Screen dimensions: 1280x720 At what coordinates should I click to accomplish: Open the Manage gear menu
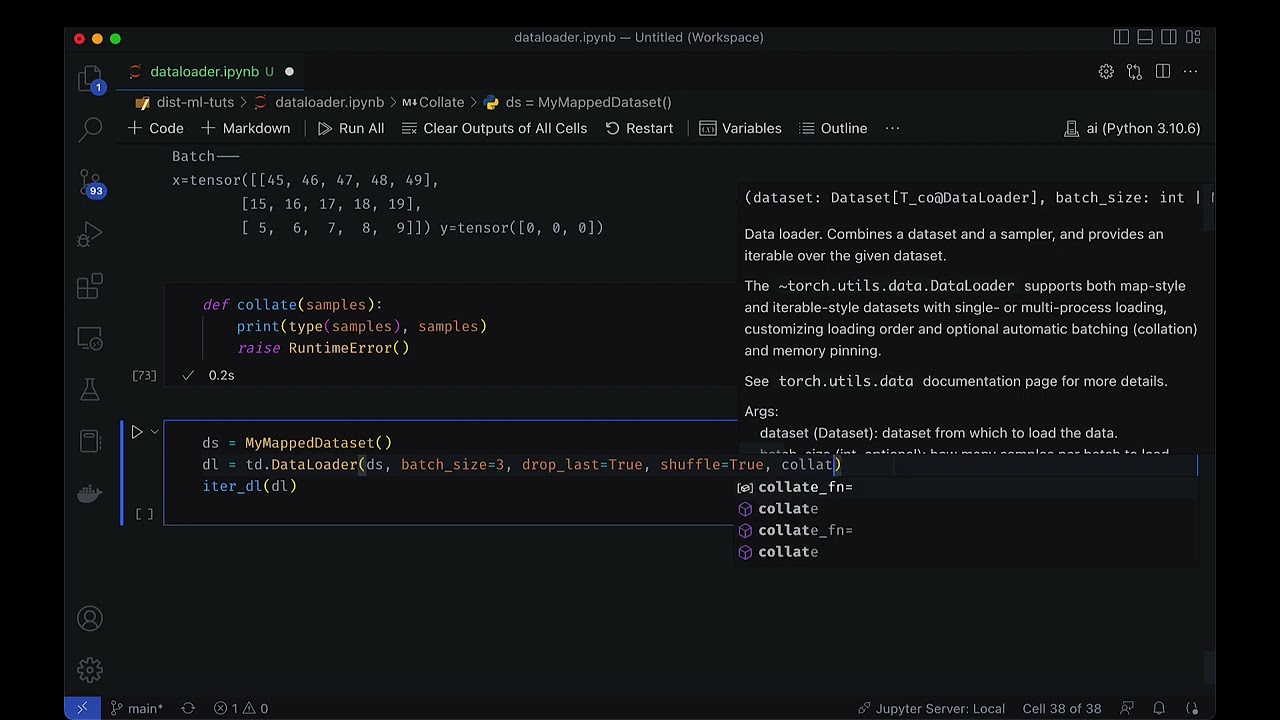(90, 669)
